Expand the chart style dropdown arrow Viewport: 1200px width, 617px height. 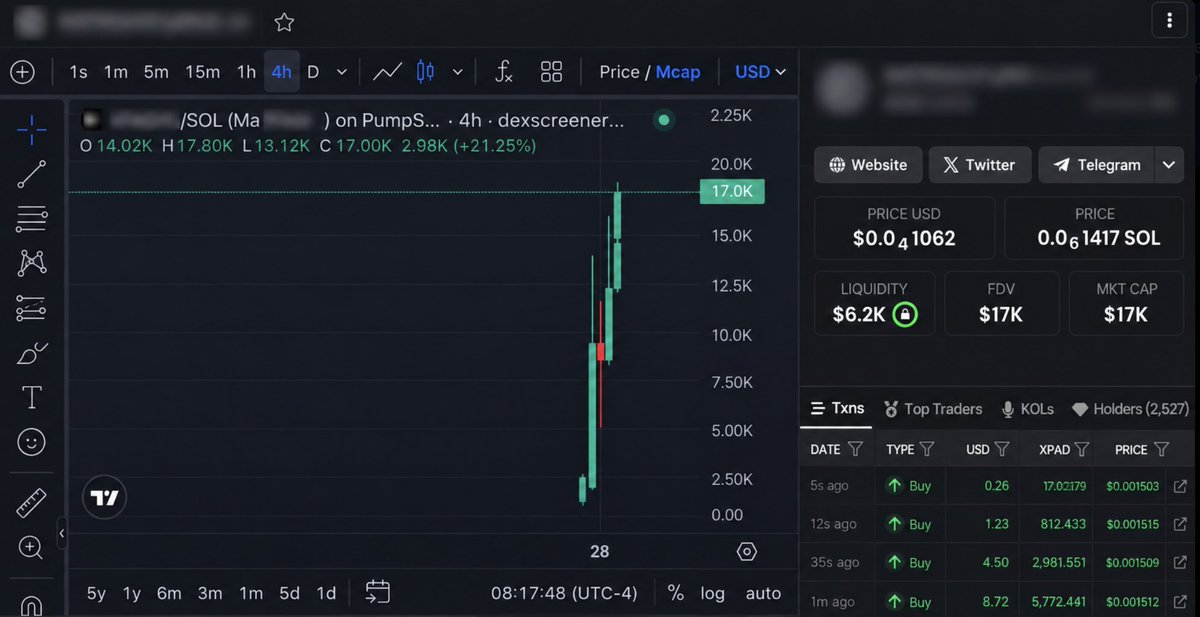458,72
